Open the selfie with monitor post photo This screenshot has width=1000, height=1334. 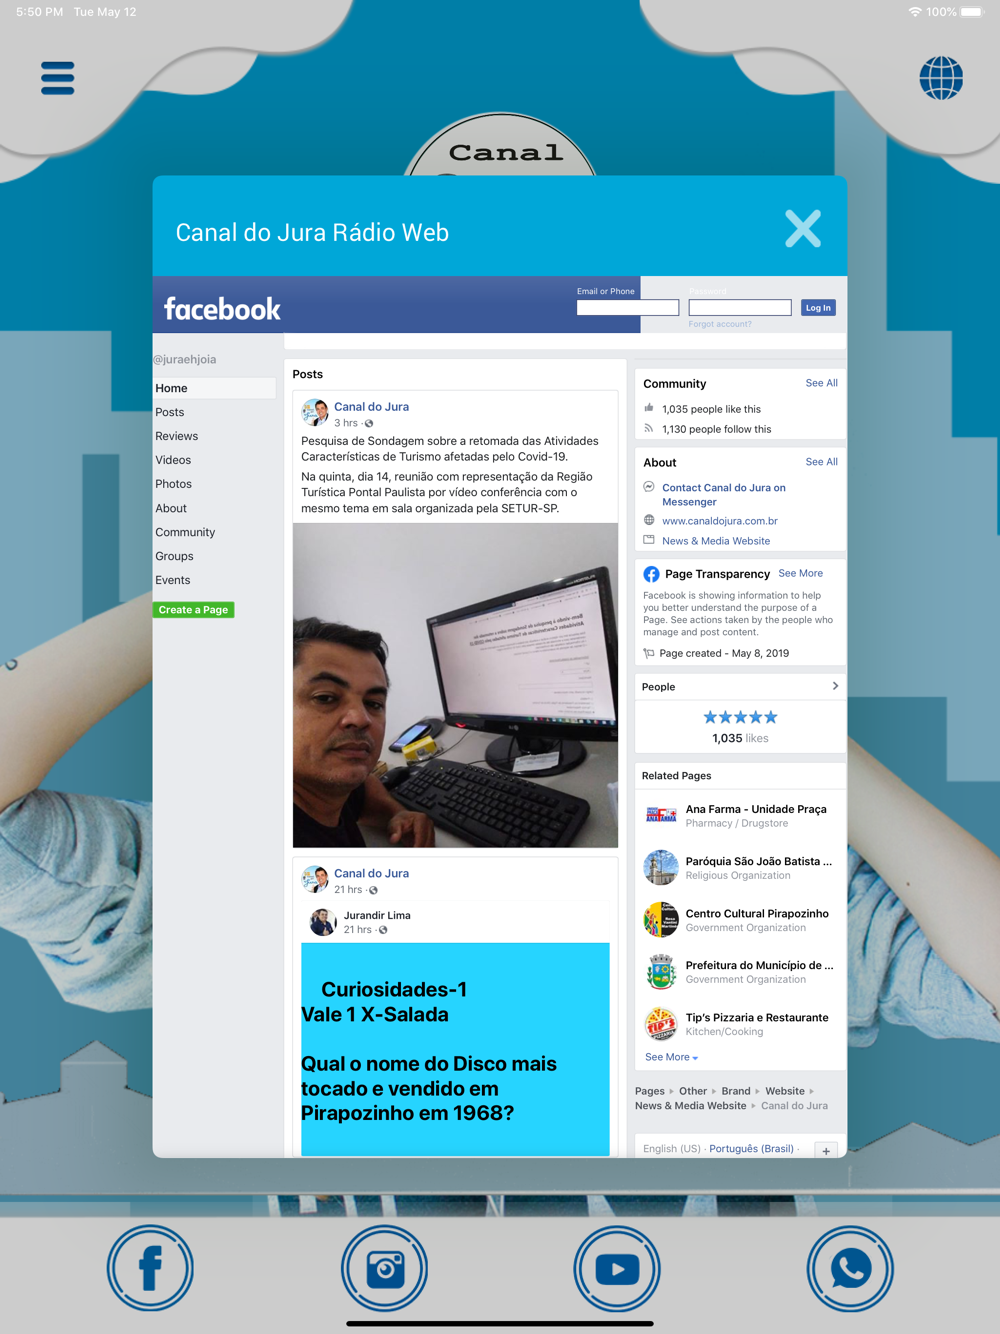455,685
